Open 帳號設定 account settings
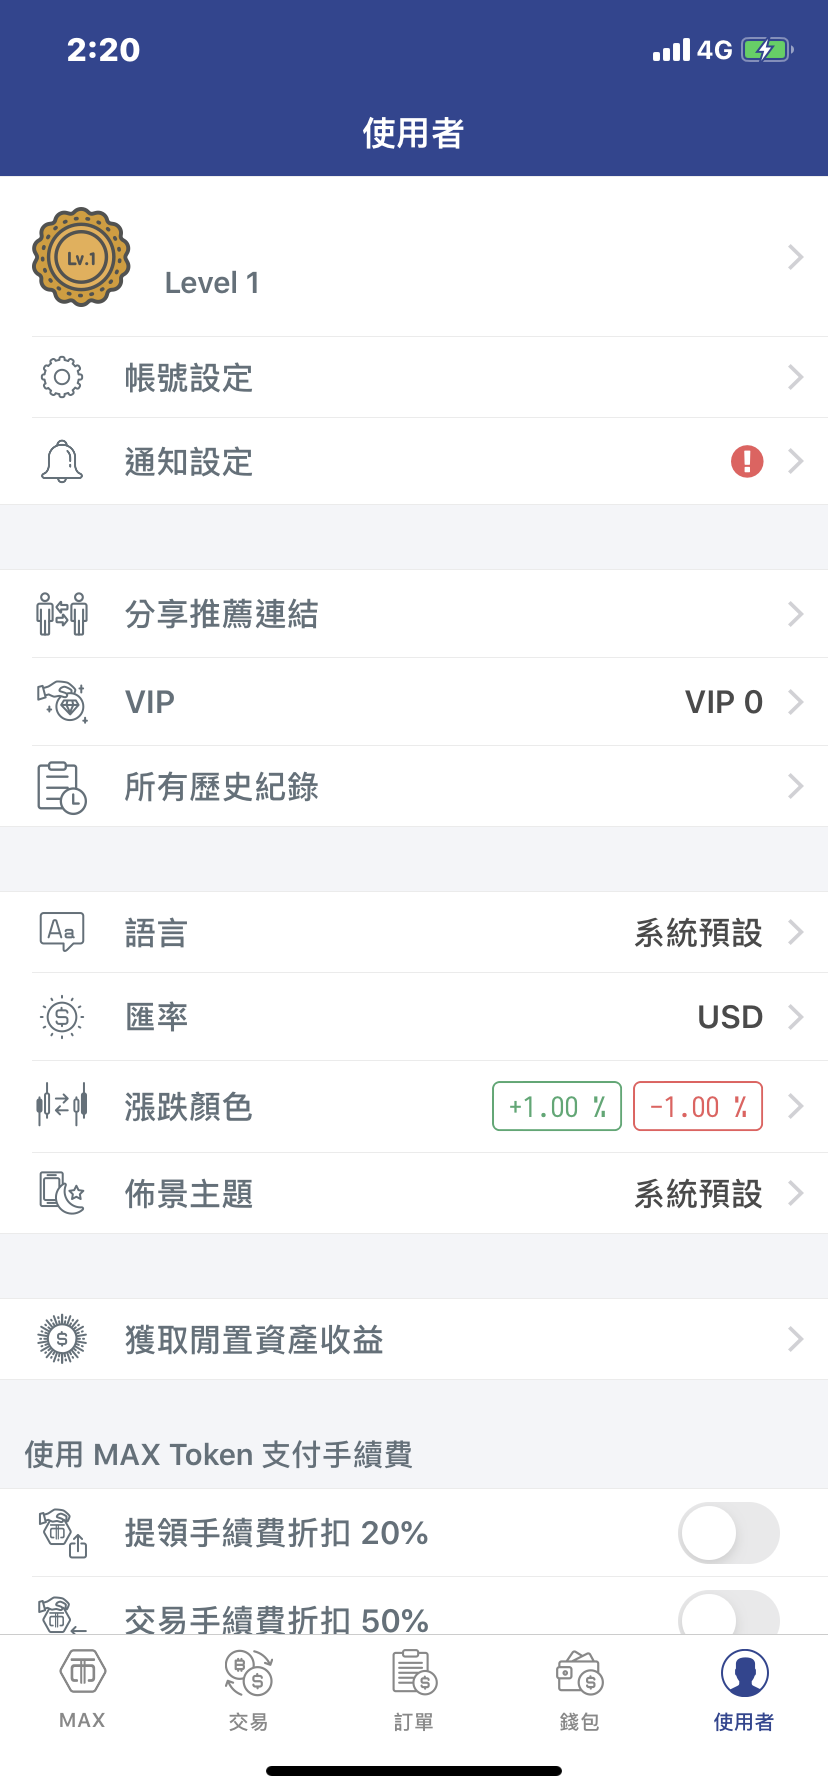Viewport: 828px width, 1792px height. tap(189, 378)
